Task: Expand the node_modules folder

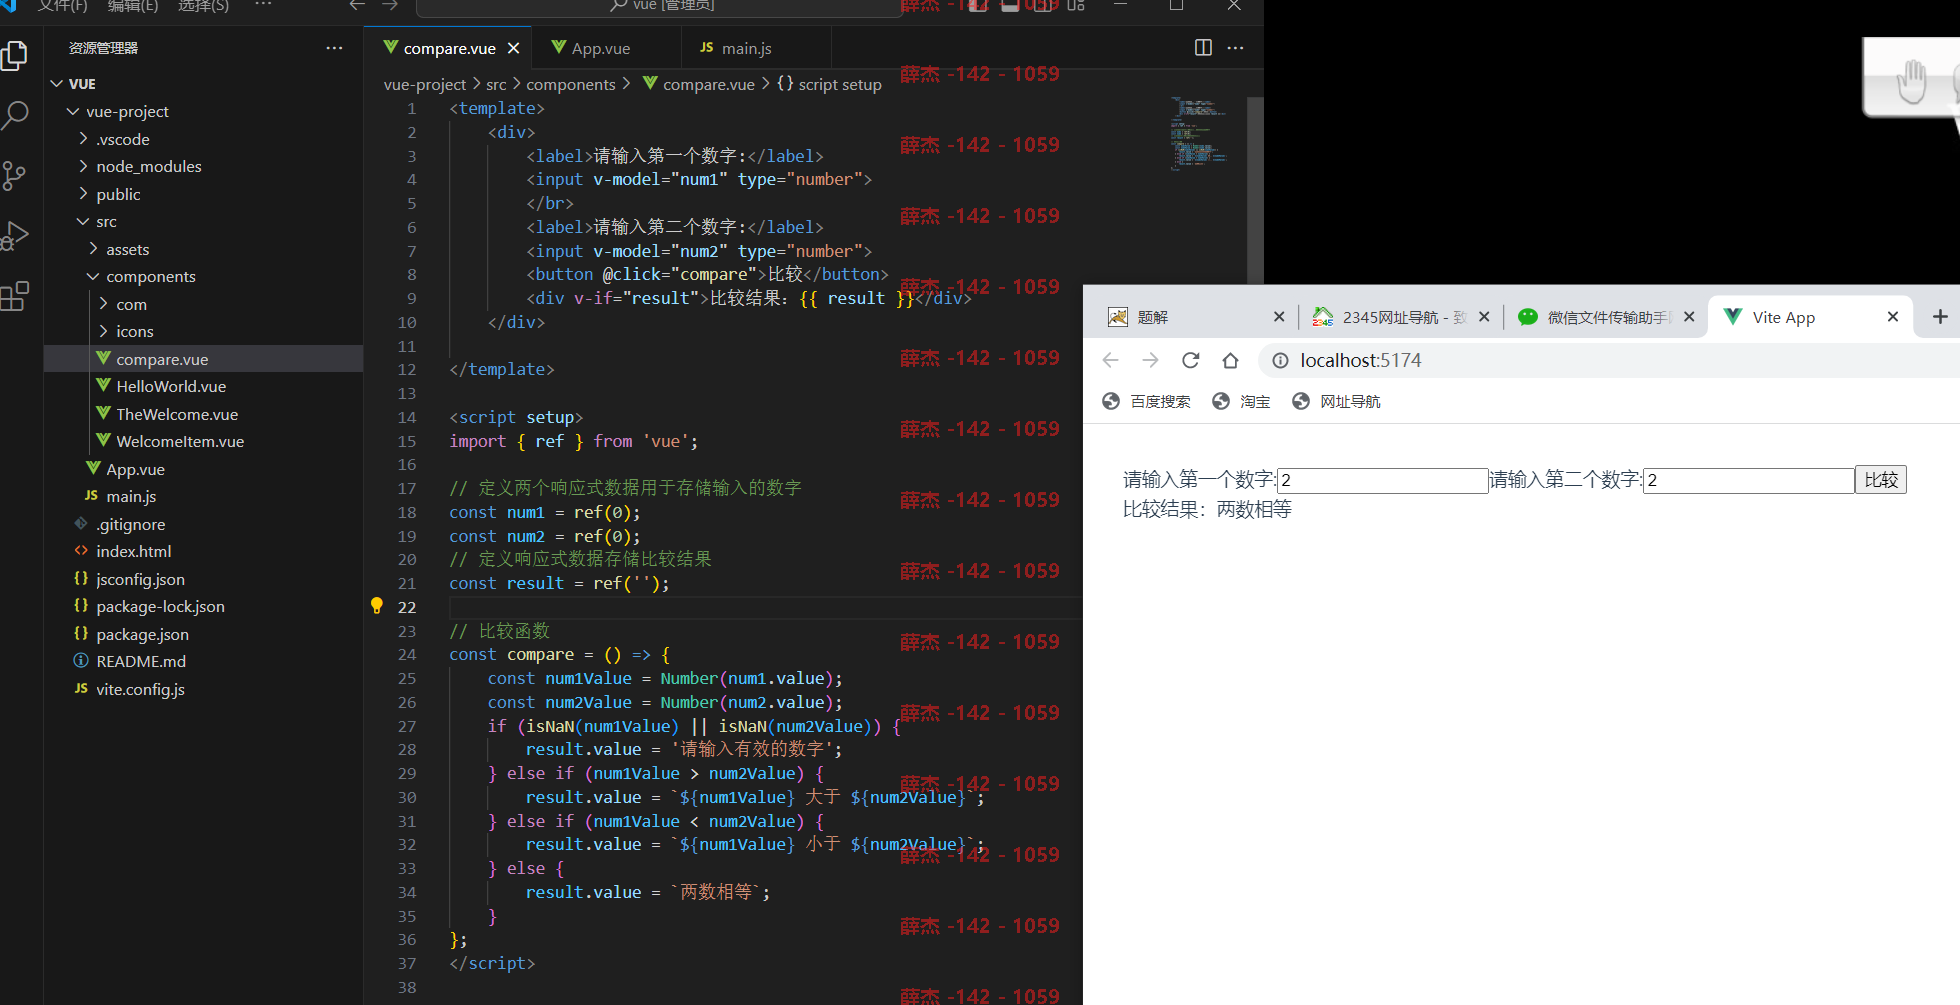Action: [83, 166]
